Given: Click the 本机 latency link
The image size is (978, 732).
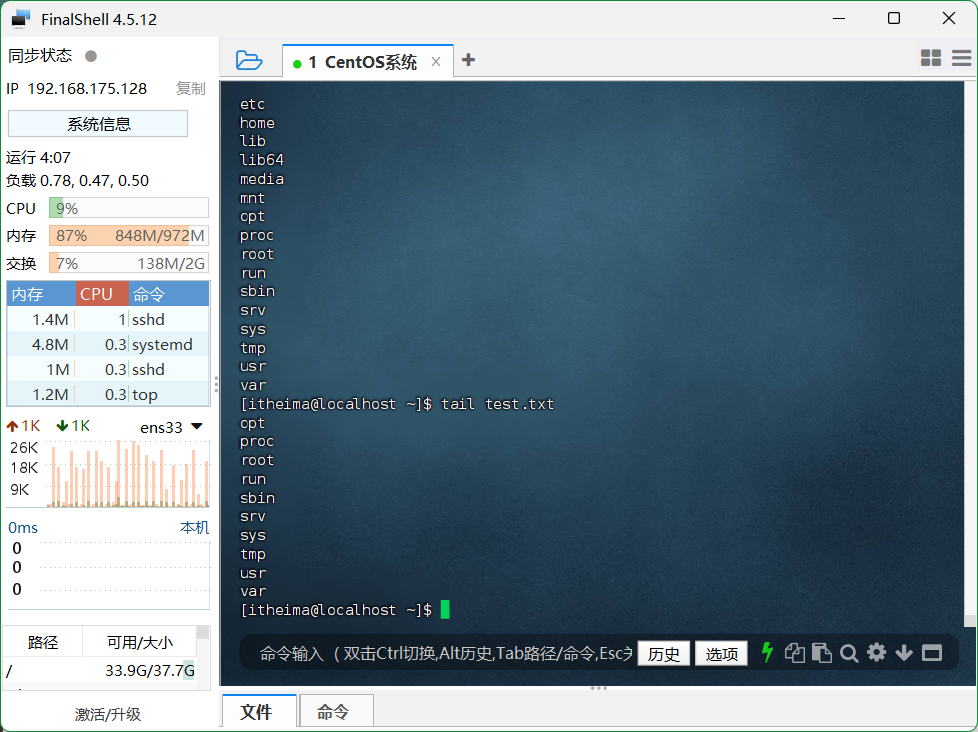Looking at the screenshot, I should pos(194,527).
